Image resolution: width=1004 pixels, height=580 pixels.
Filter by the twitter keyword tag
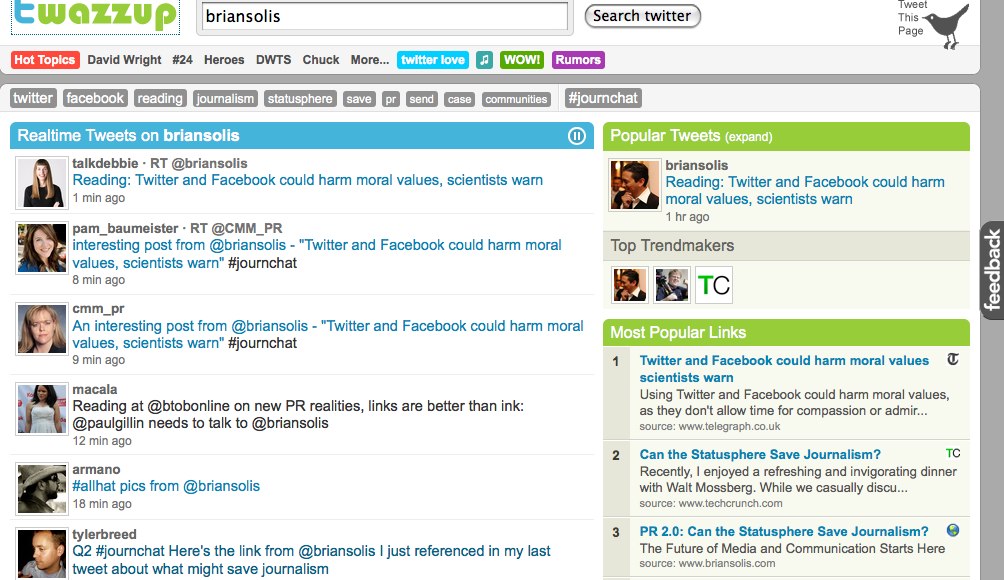pyautogui.click(x=33, y=99)
